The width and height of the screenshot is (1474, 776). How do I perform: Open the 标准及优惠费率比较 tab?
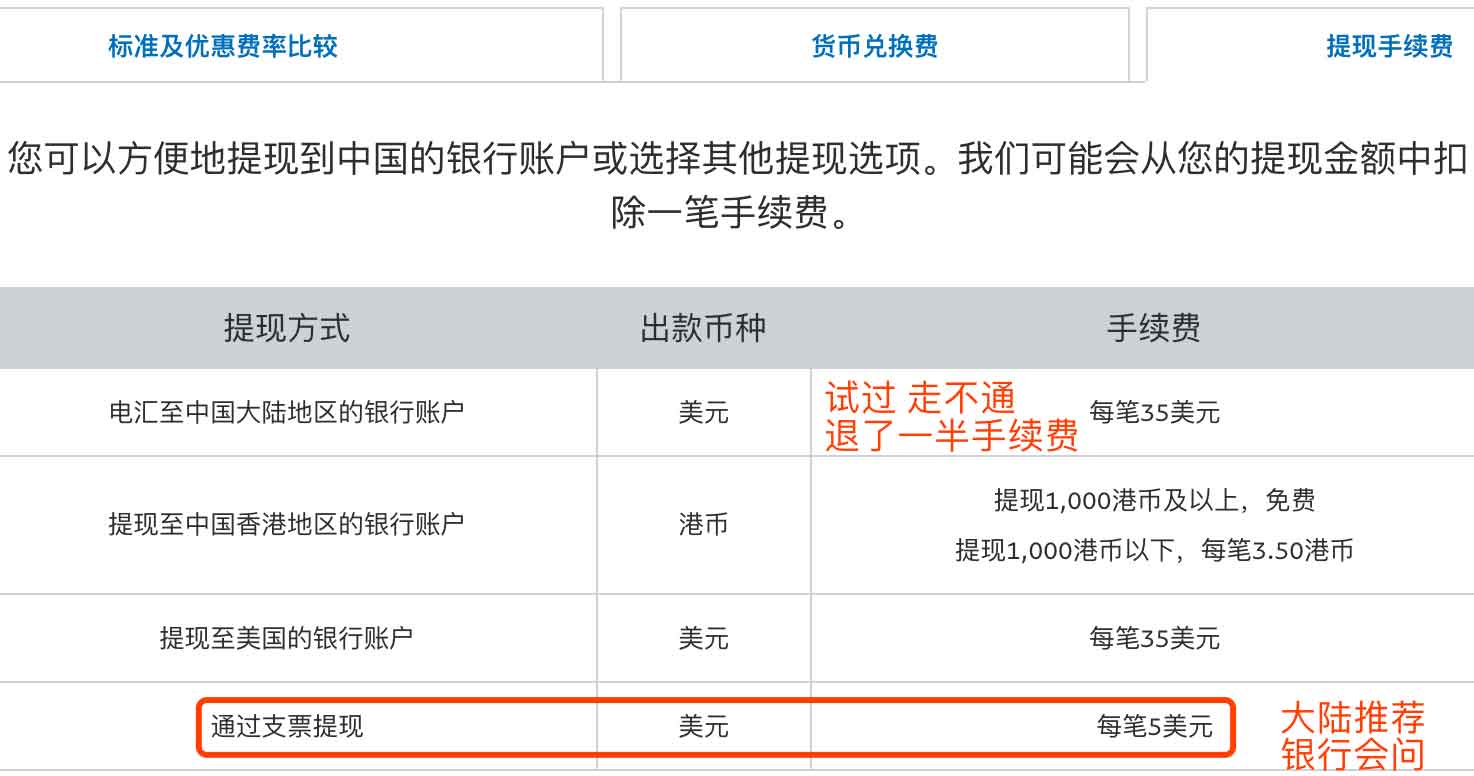223,46
